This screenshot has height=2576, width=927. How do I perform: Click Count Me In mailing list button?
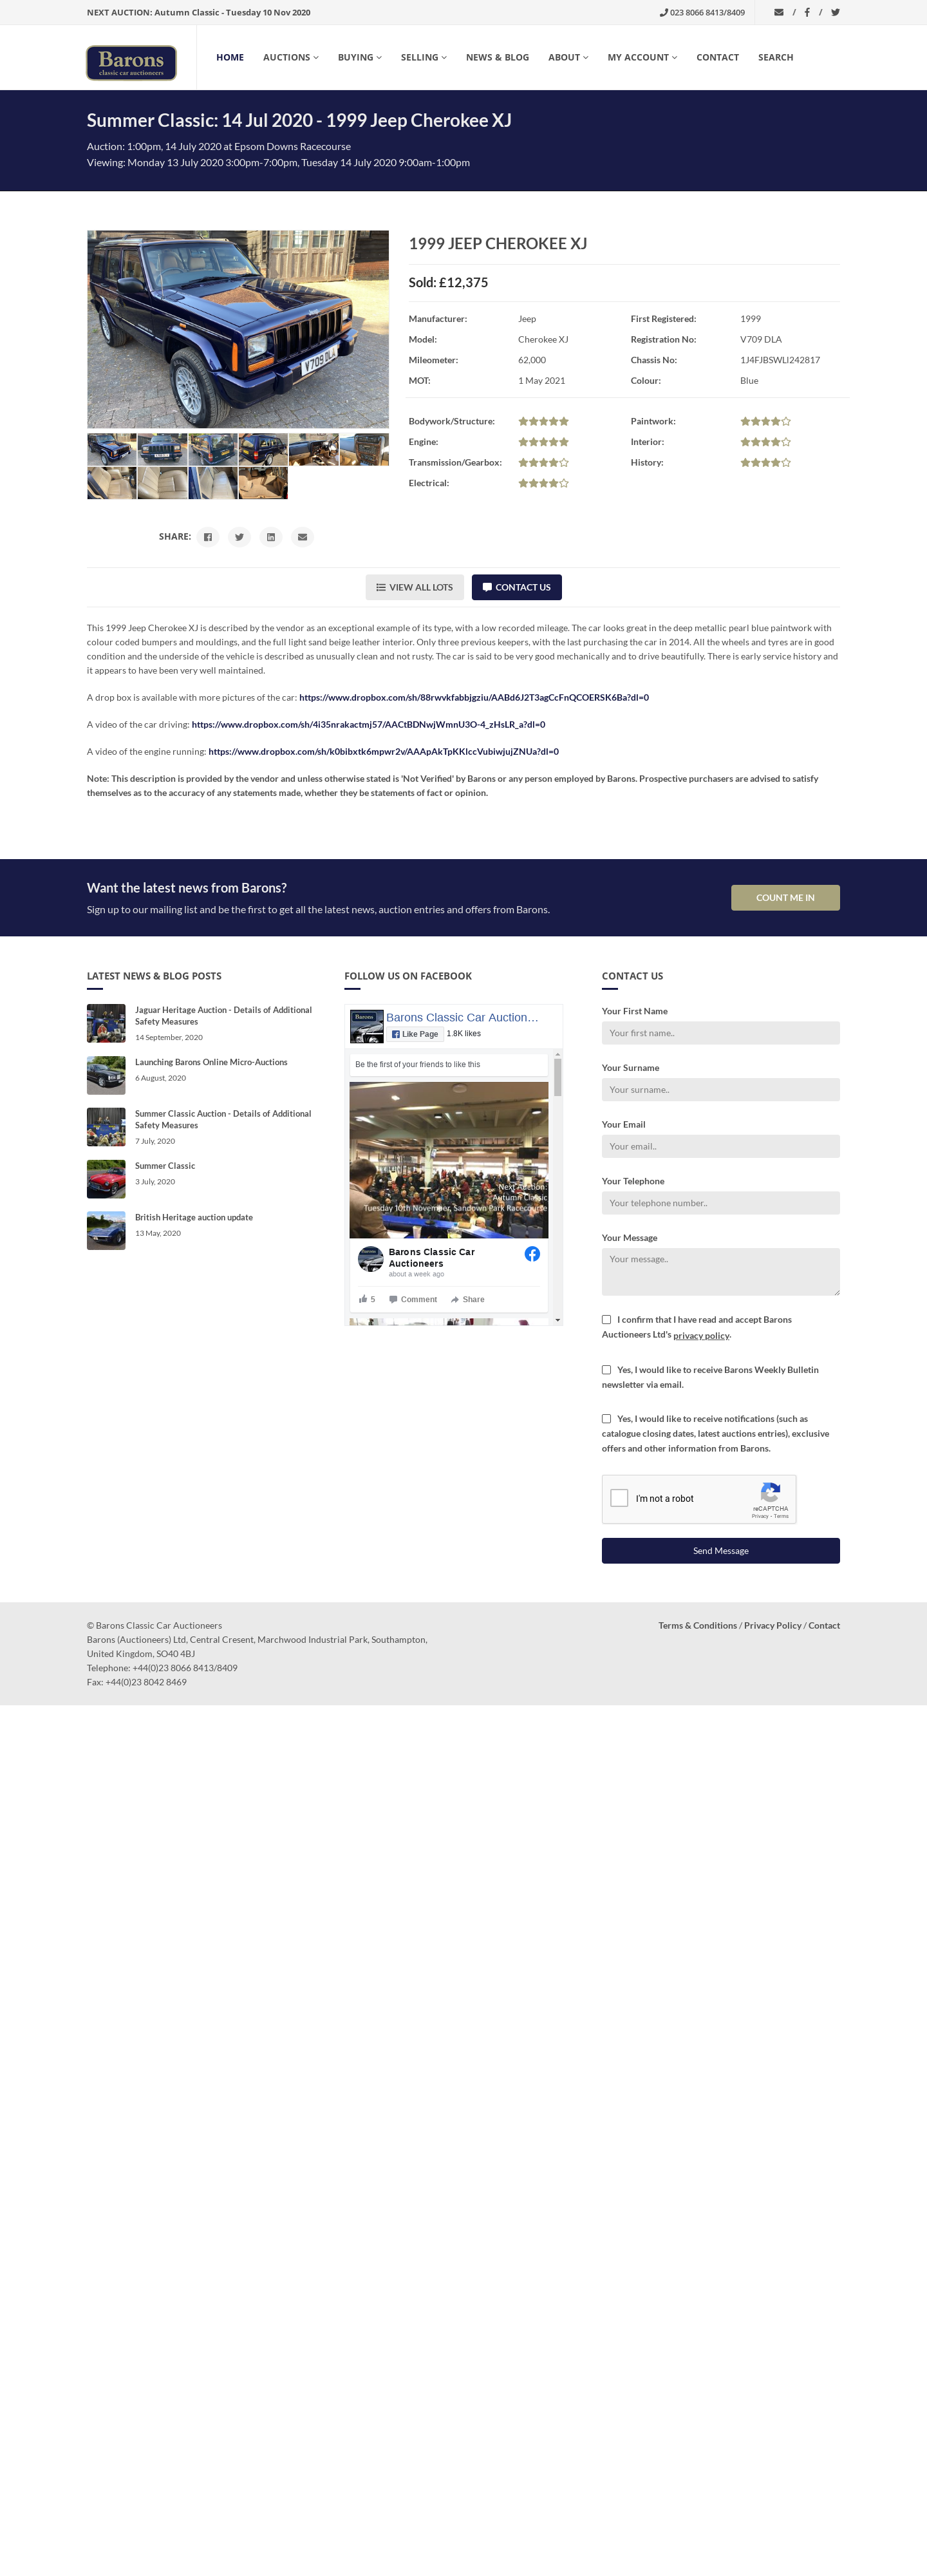pyautogui.click(x=785, y=898)
